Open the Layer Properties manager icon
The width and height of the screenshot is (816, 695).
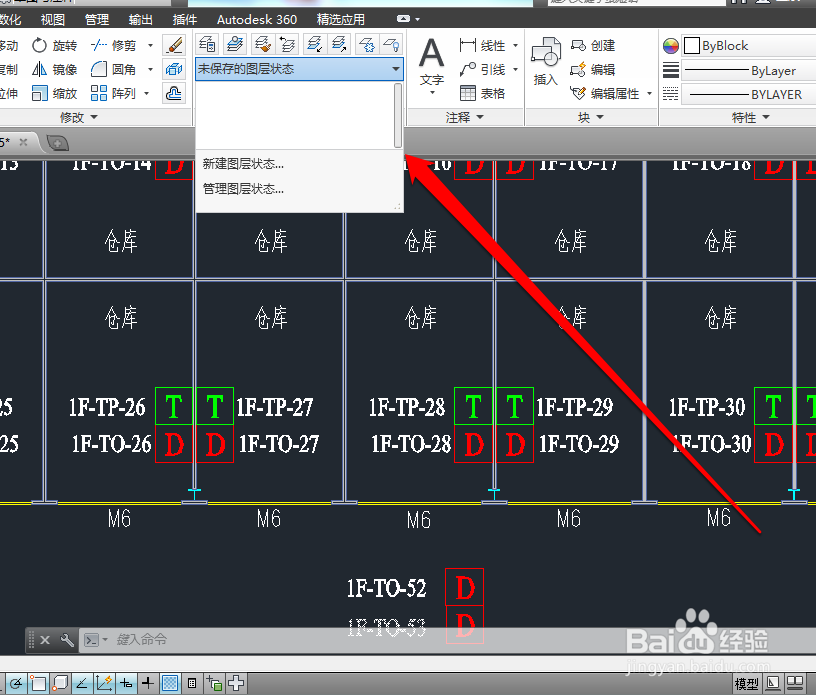207,44
